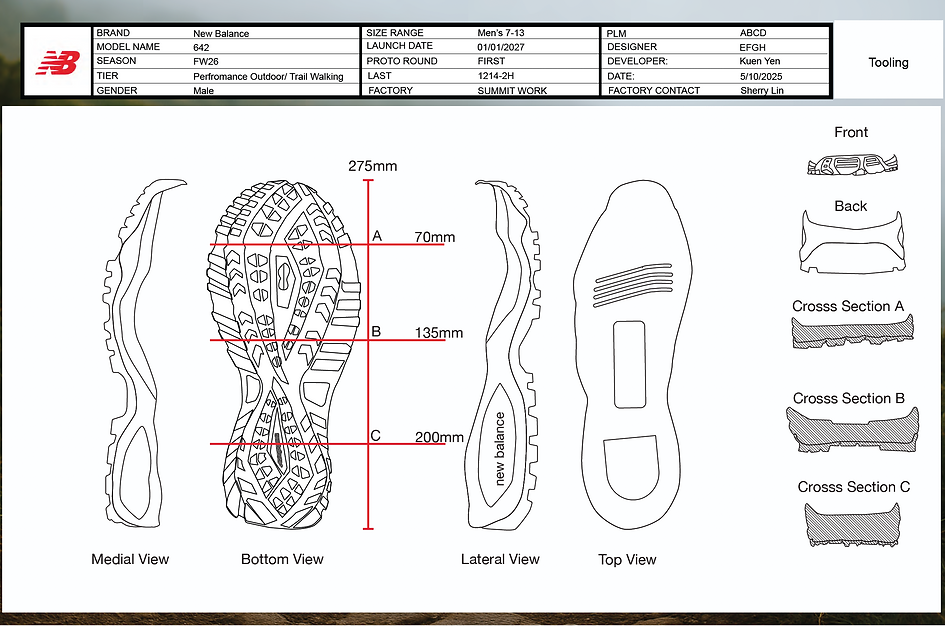Click the 'Tooling' title text
This screenshot has height=626, width=945.
(x=888, y=63)
